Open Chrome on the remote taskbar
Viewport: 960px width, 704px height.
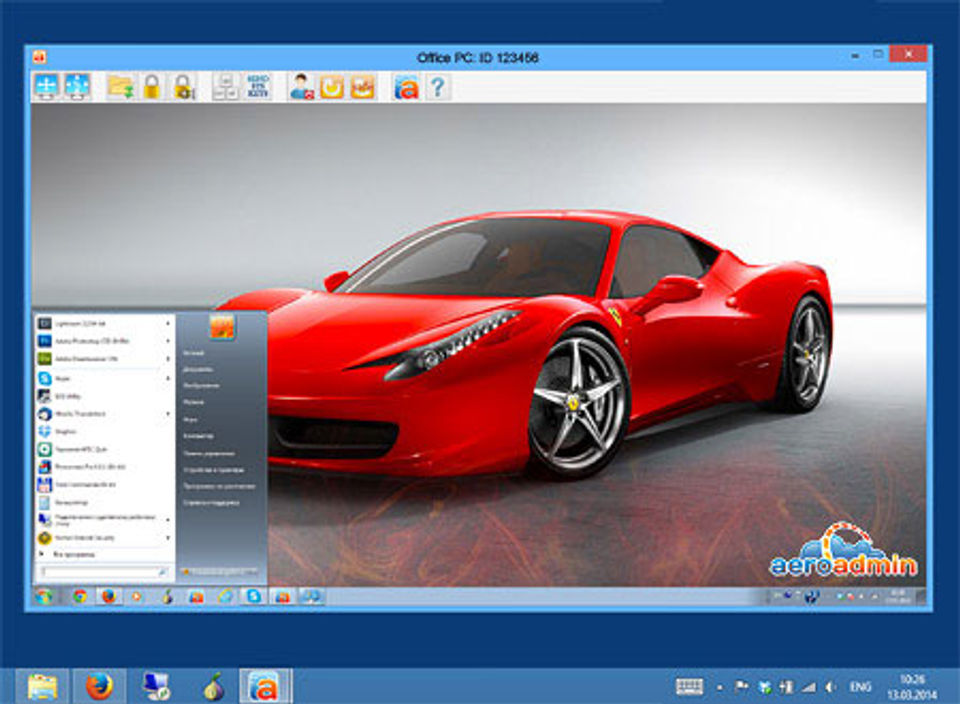point(80,596)
